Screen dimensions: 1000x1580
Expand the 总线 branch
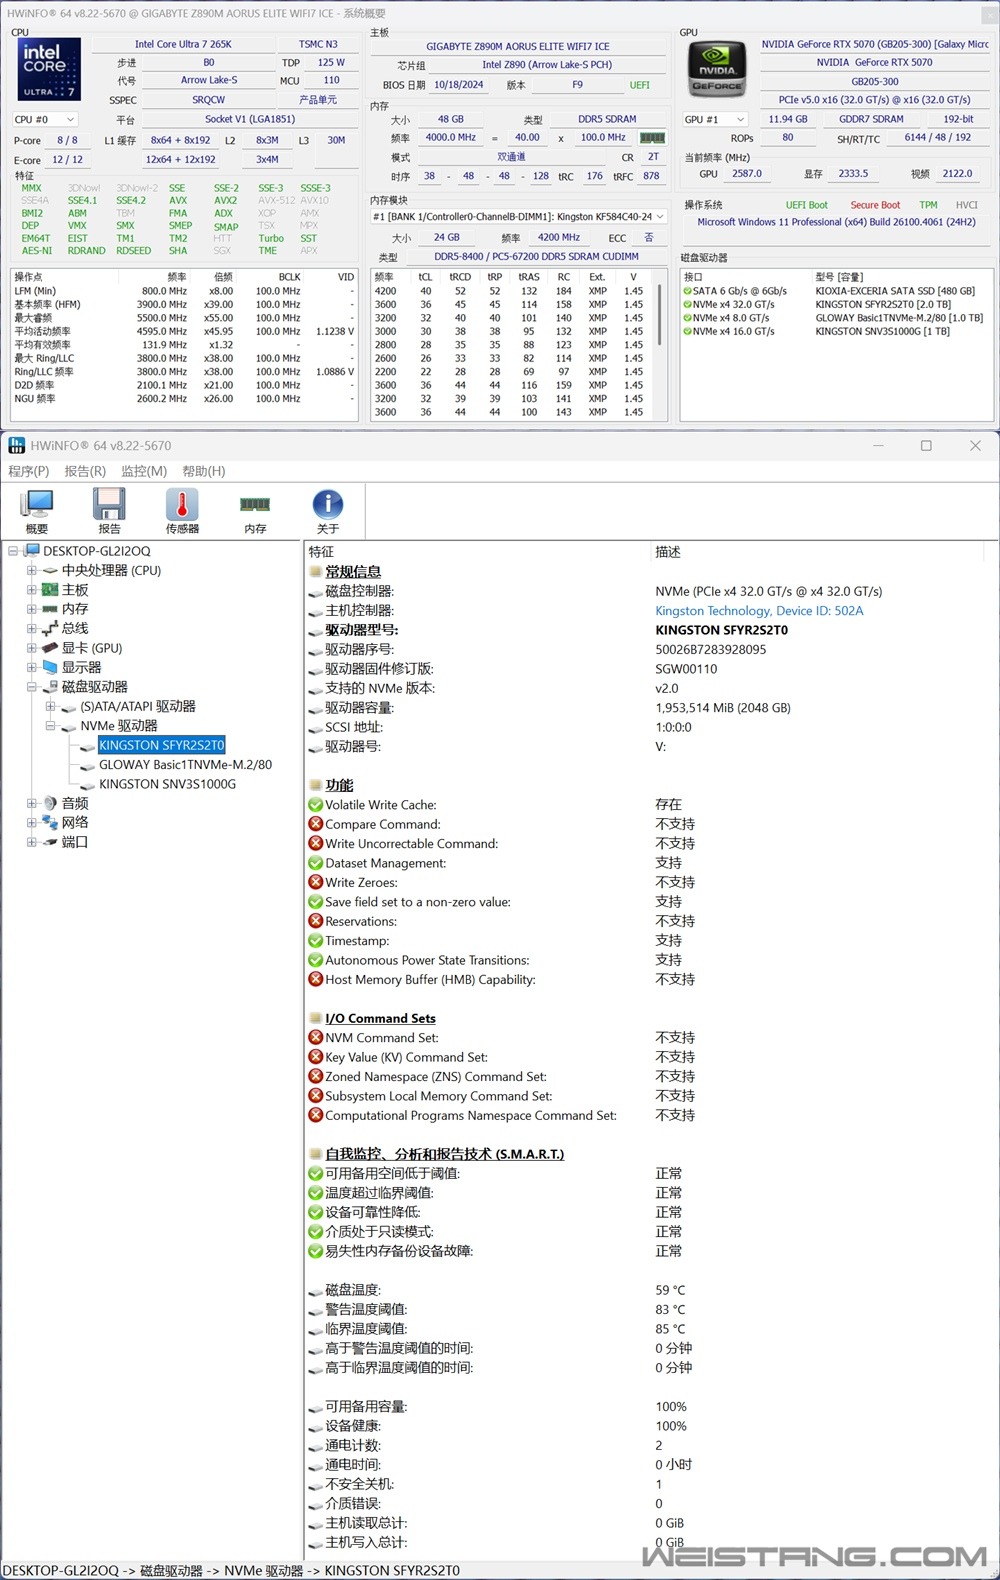pos(31,628)
